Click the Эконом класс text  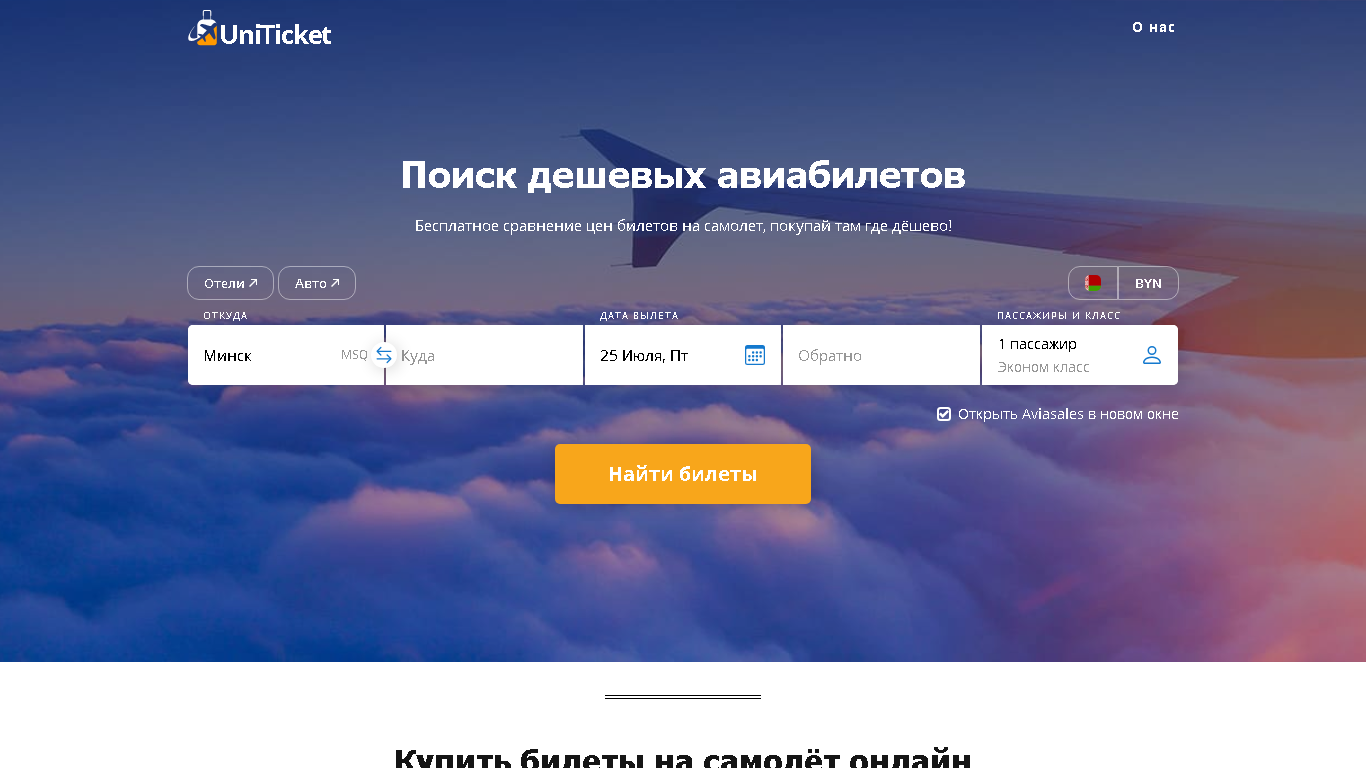1044,367
